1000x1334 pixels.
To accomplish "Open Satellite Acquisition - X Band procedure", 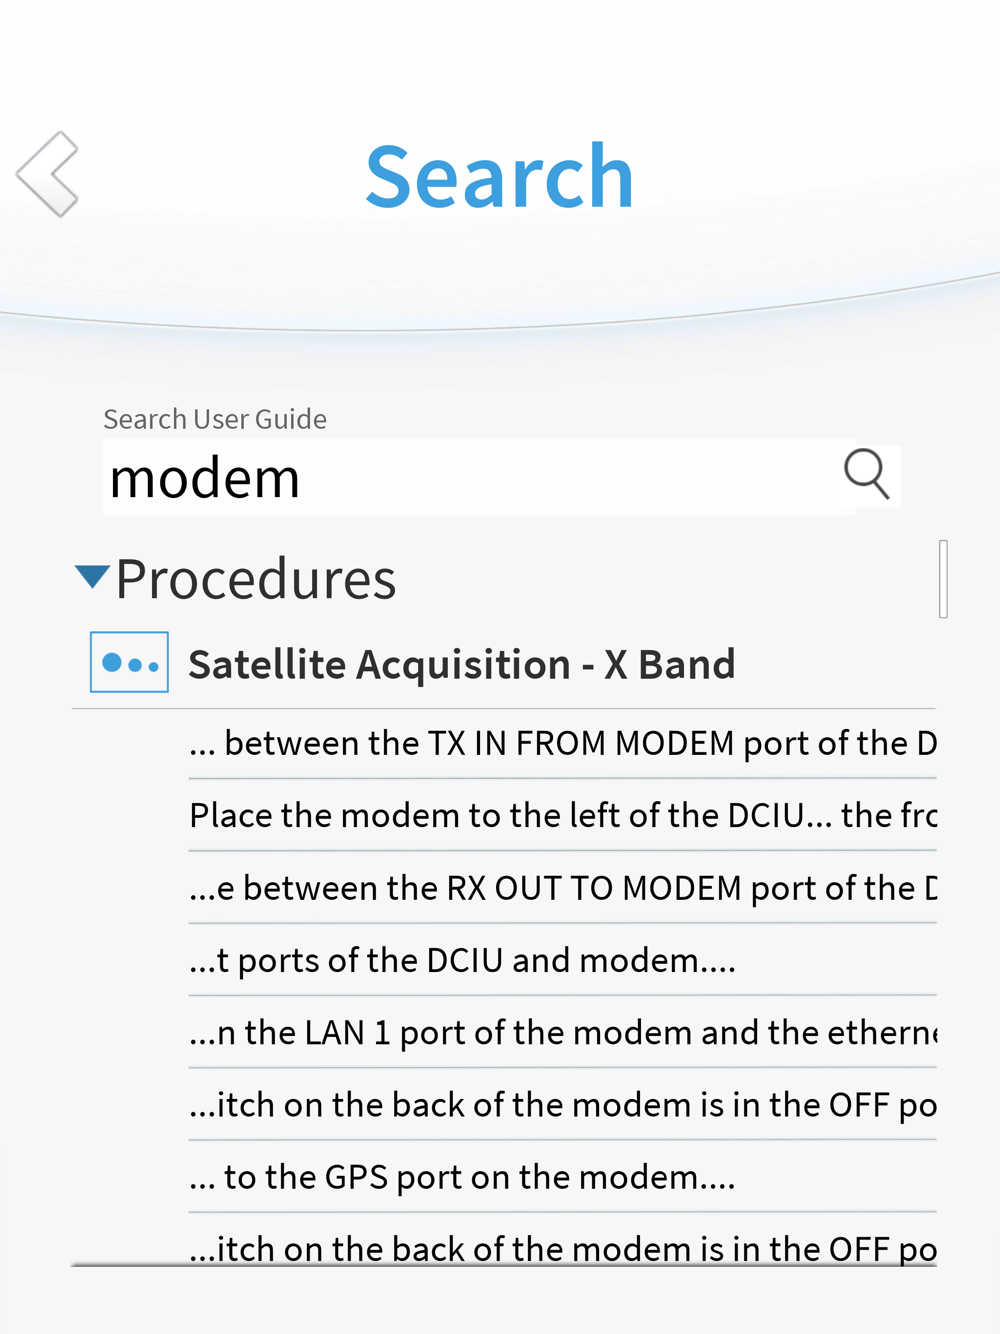I will [x=462, y=664].
